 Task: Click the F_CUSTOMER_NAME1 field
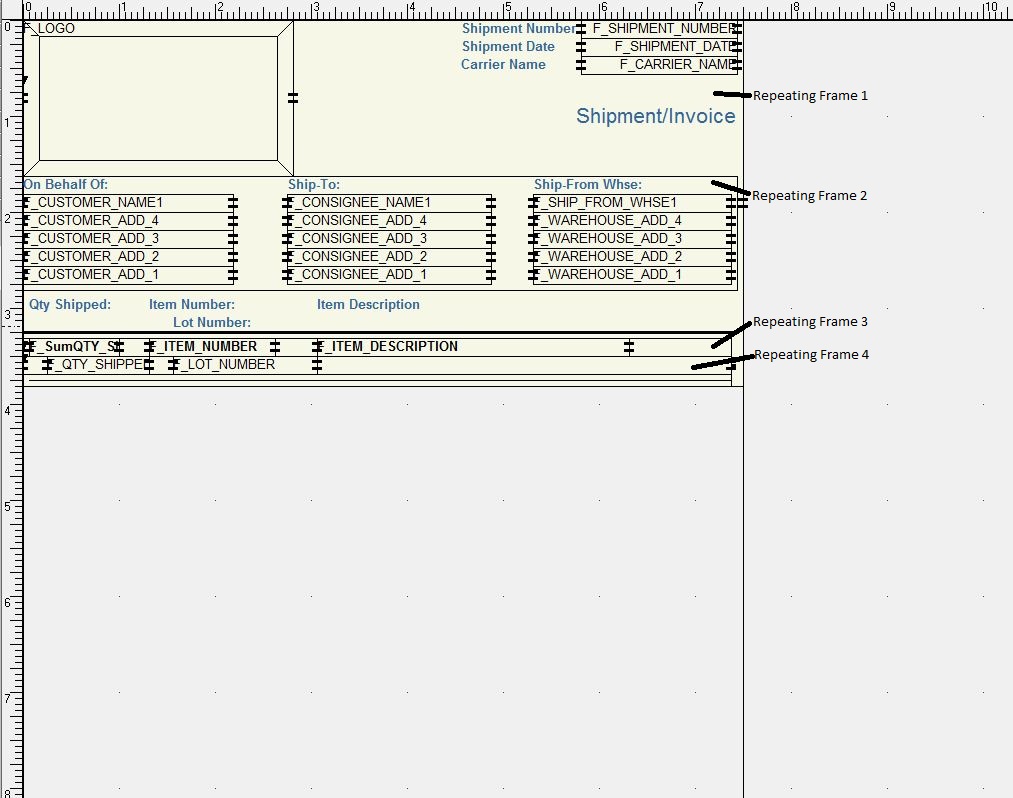(x=128, y=203)
